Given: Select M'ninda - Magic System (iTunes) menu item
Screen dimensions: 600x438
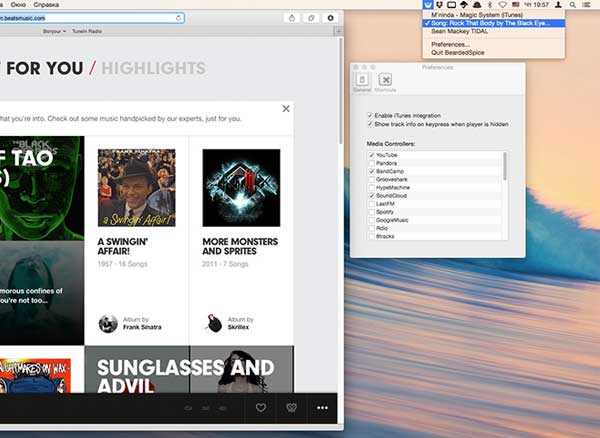Looking at the screenshot, I should click(494, 15).
